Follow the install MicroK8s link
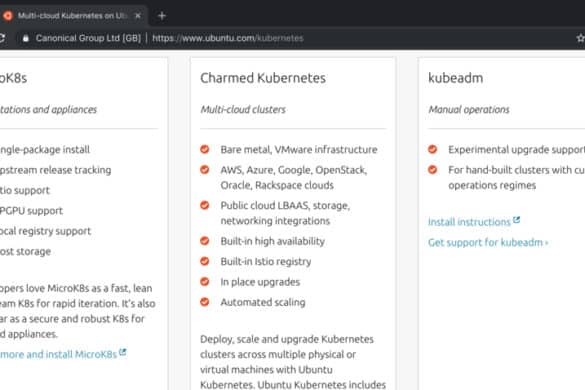The image size is (585, 390). click(x=59, y=355)
